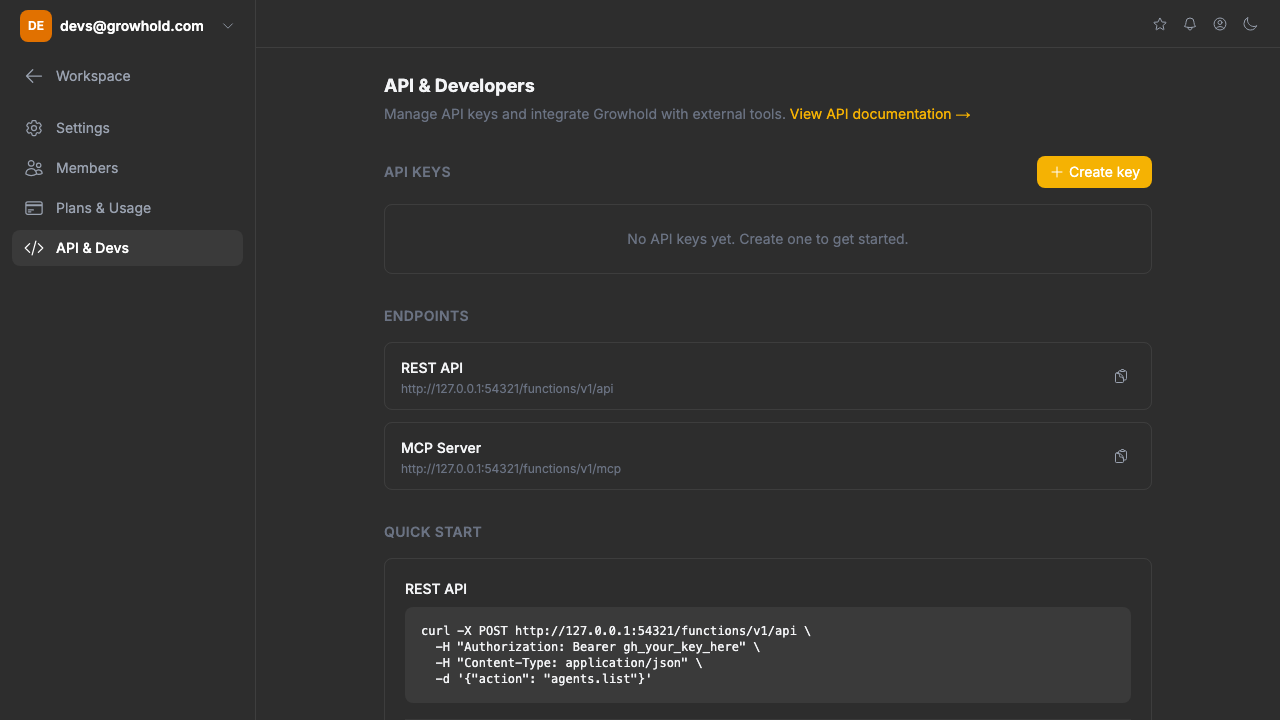1280x720 pixels.
Task: Open the account profile icon
Action: (1219, 24)
